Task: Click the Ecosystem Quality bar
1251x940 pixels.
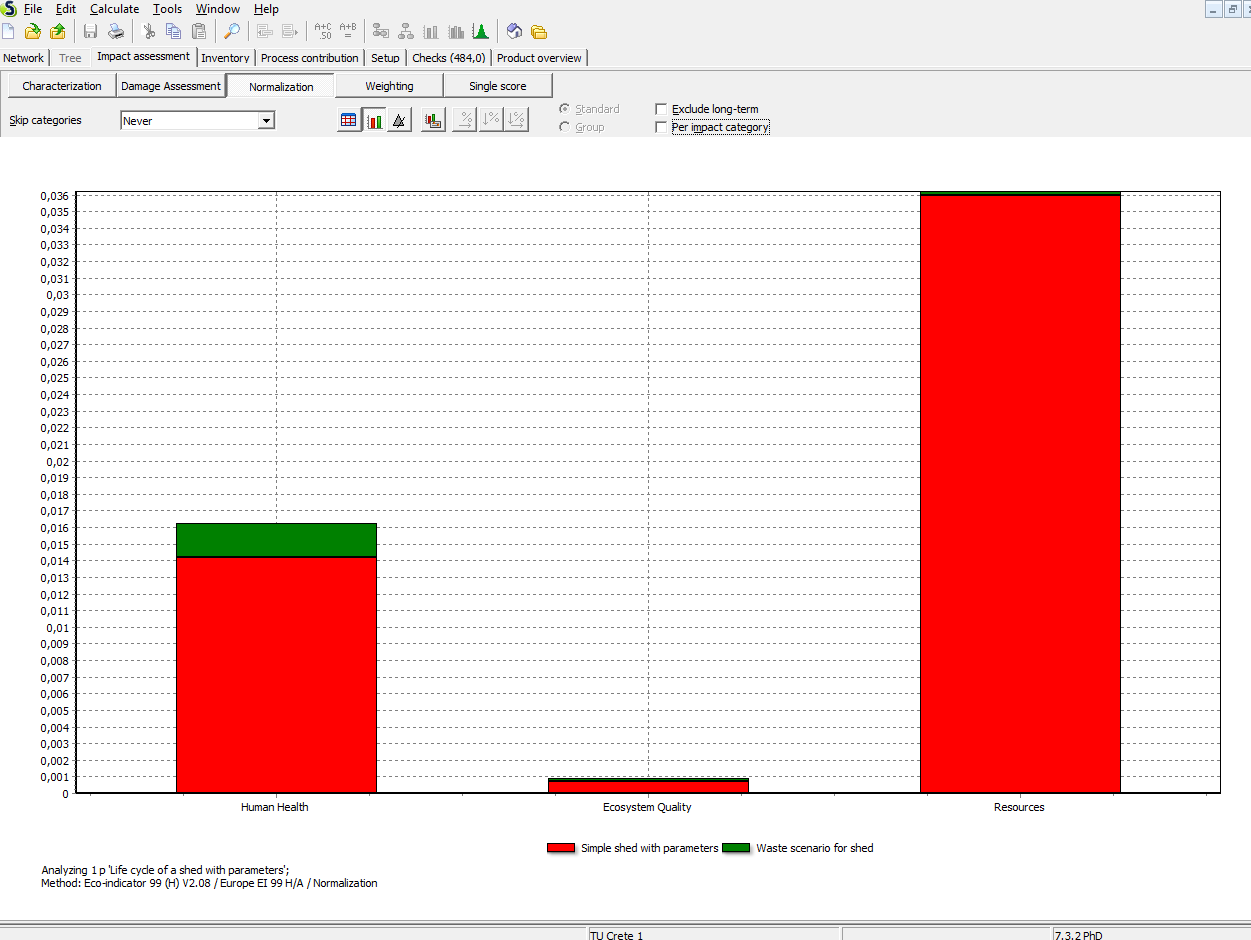Action: [648, 786]
